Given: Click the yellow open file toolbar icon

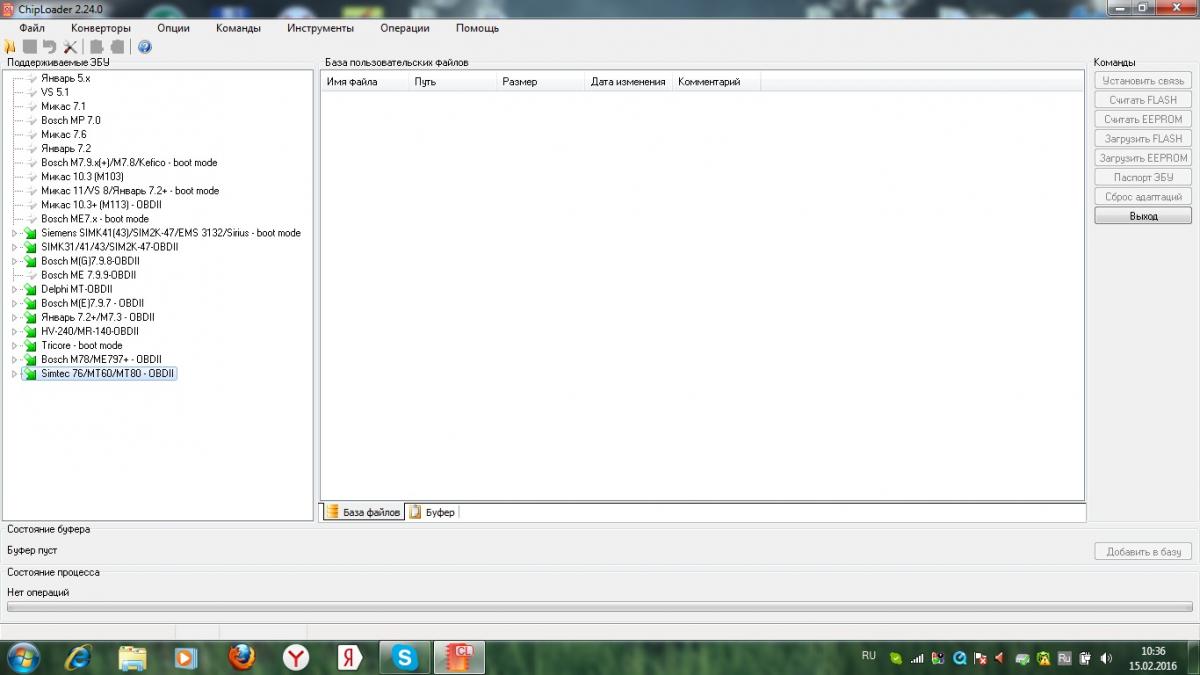Looking at the screenshot, I should point(10,47).
